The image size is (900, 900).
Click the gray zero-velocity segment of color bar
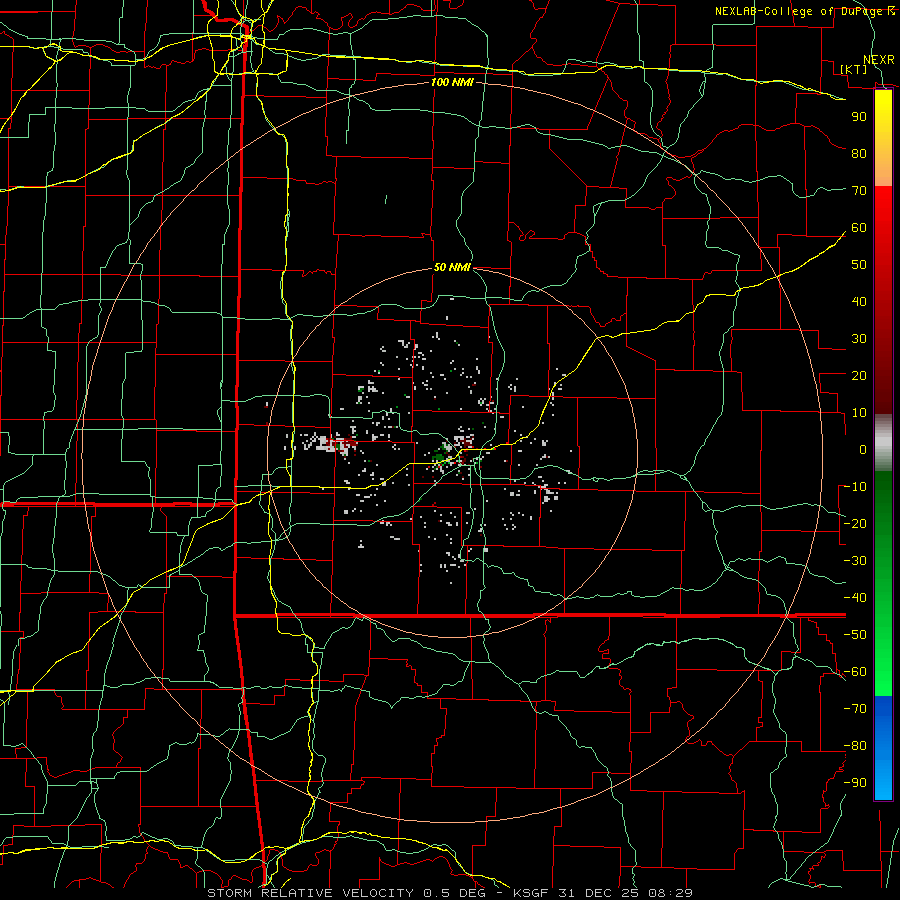tap(883, 443)
